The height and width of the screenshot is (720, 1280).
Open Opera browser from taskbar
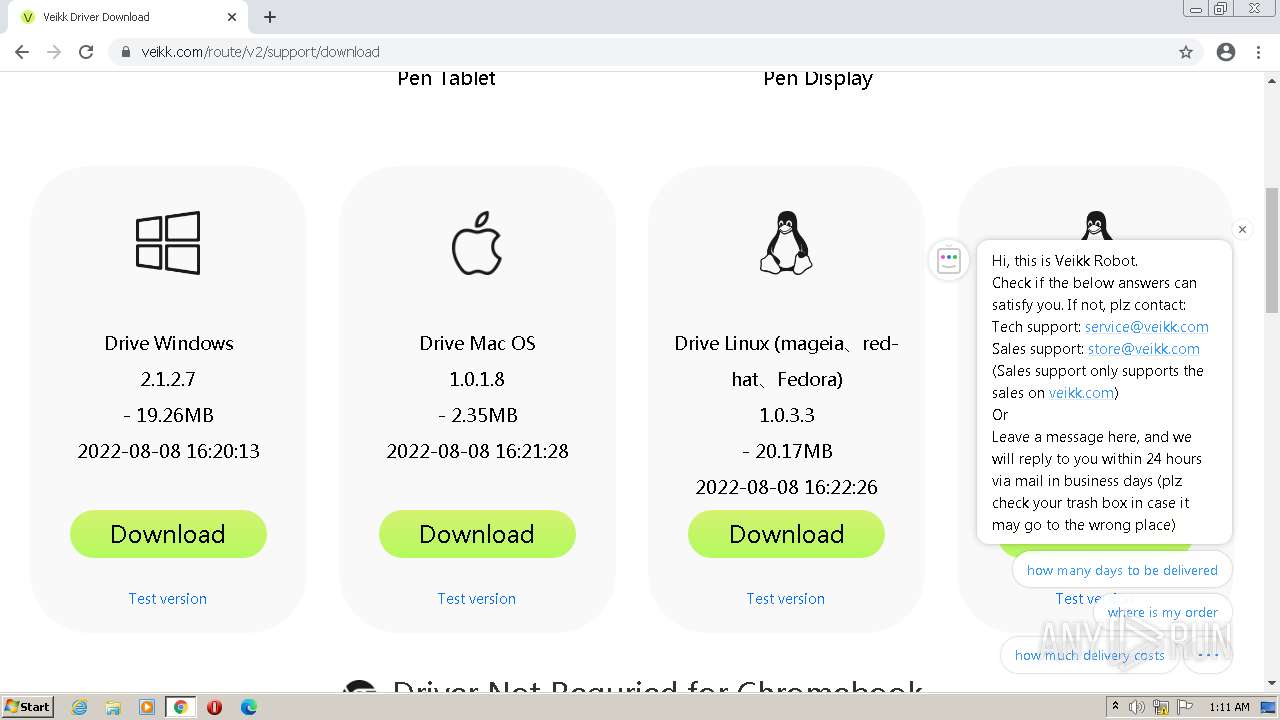[x=214, y=707]
